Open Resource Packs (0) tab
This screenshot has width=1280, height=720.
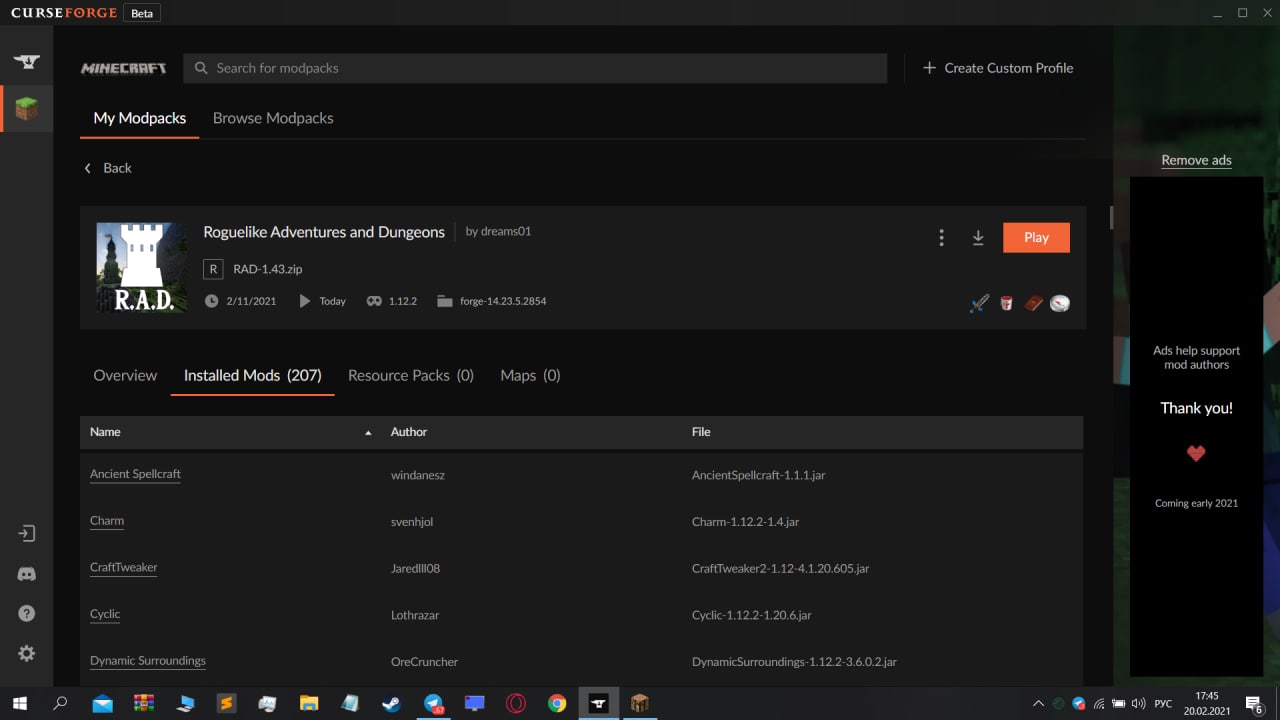coord(411,375)
